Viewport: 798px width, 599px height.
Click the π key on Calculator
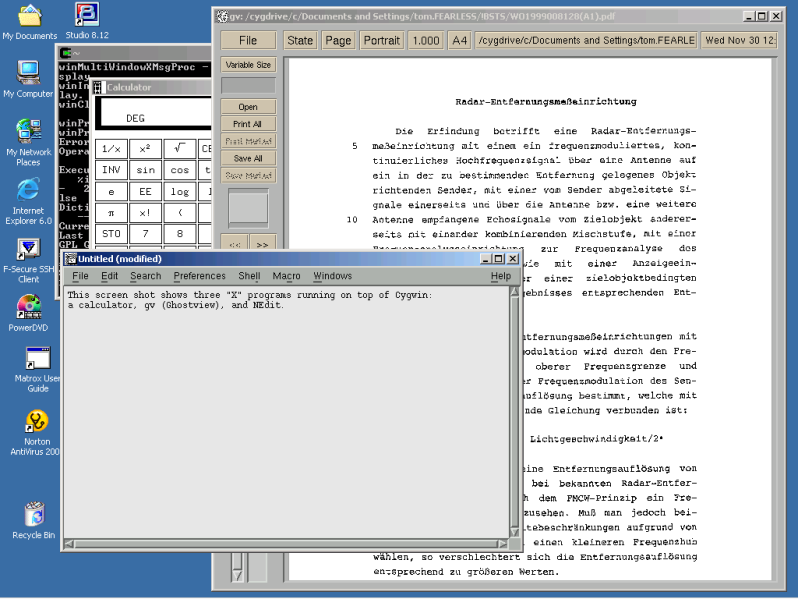pos(111,213)
